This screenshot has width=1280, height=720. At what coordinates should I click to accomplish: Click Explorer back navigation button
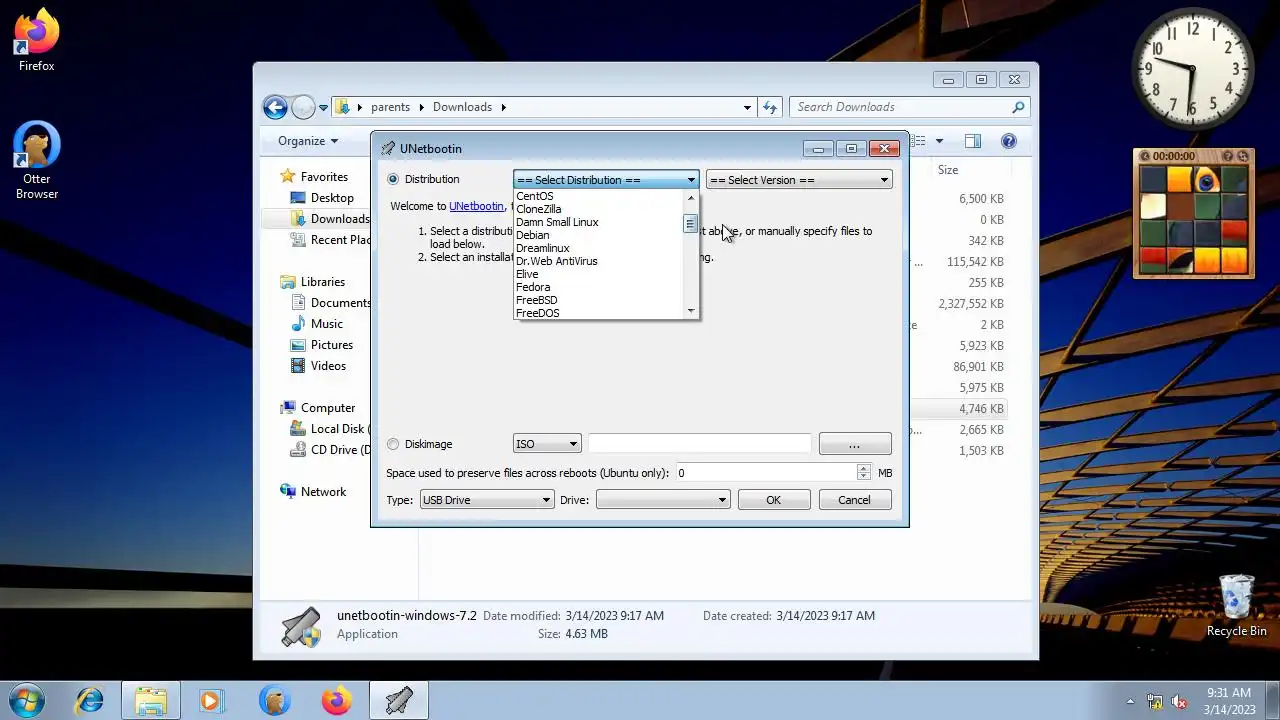pyautogui.click(x=275, y=107)
